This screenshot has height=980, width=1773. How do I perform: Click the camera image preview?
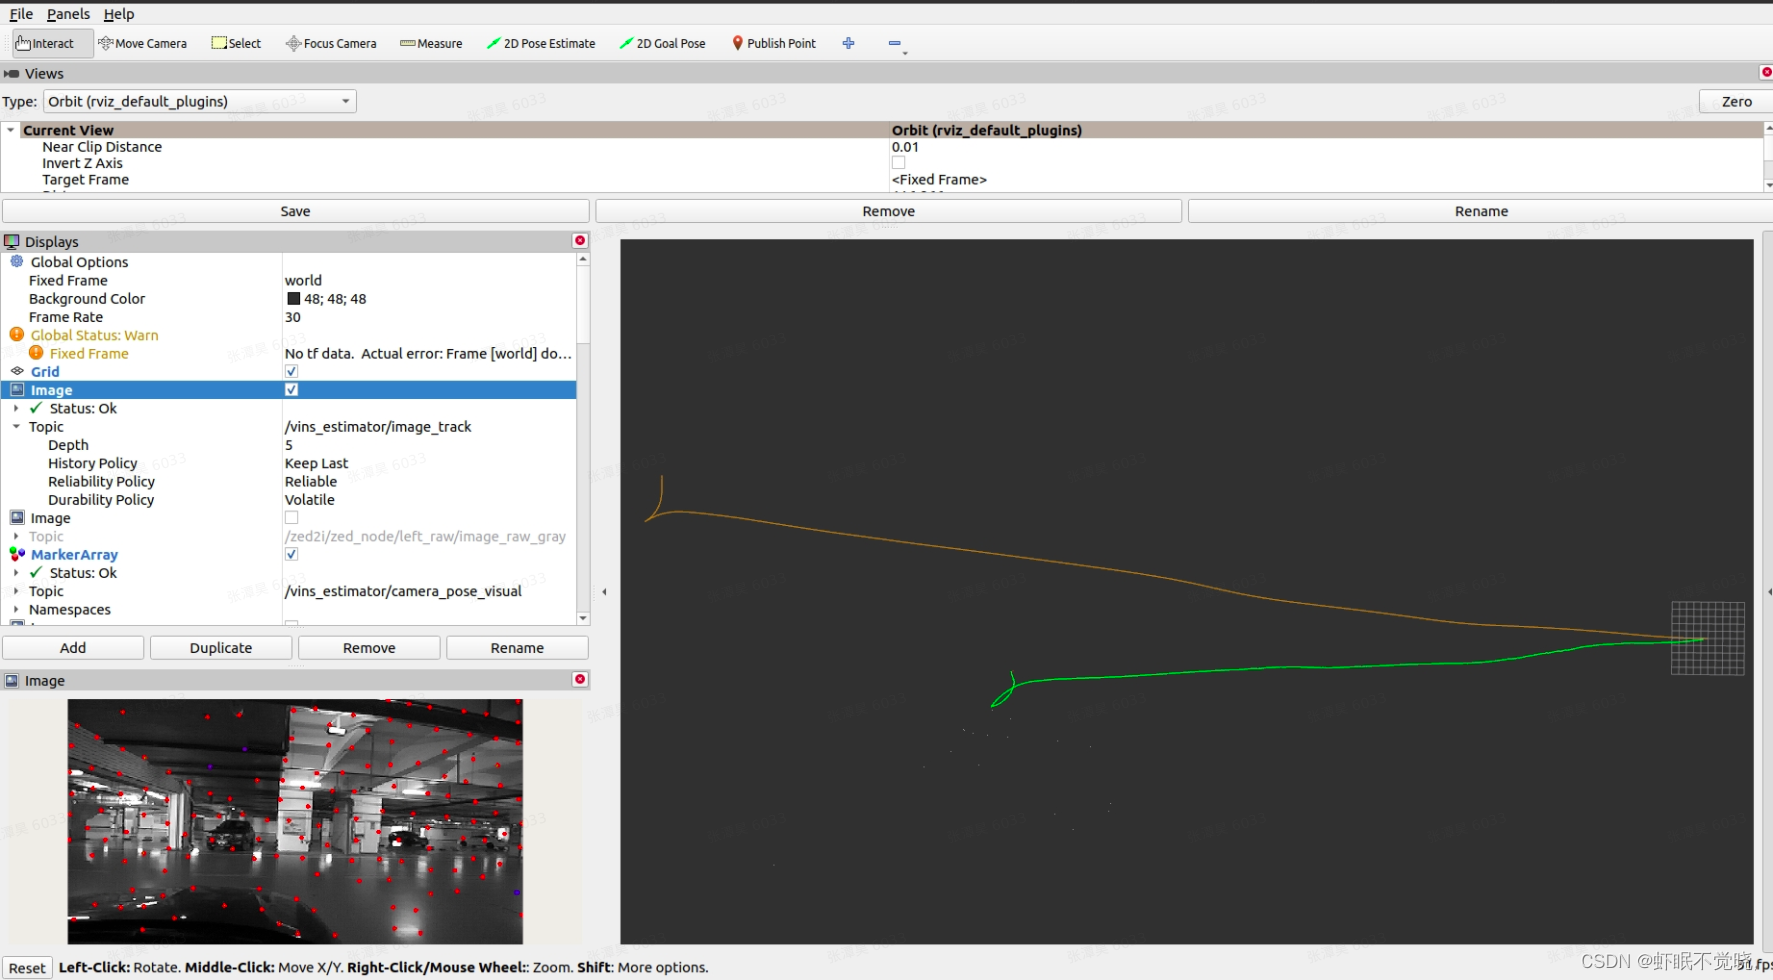295,821
